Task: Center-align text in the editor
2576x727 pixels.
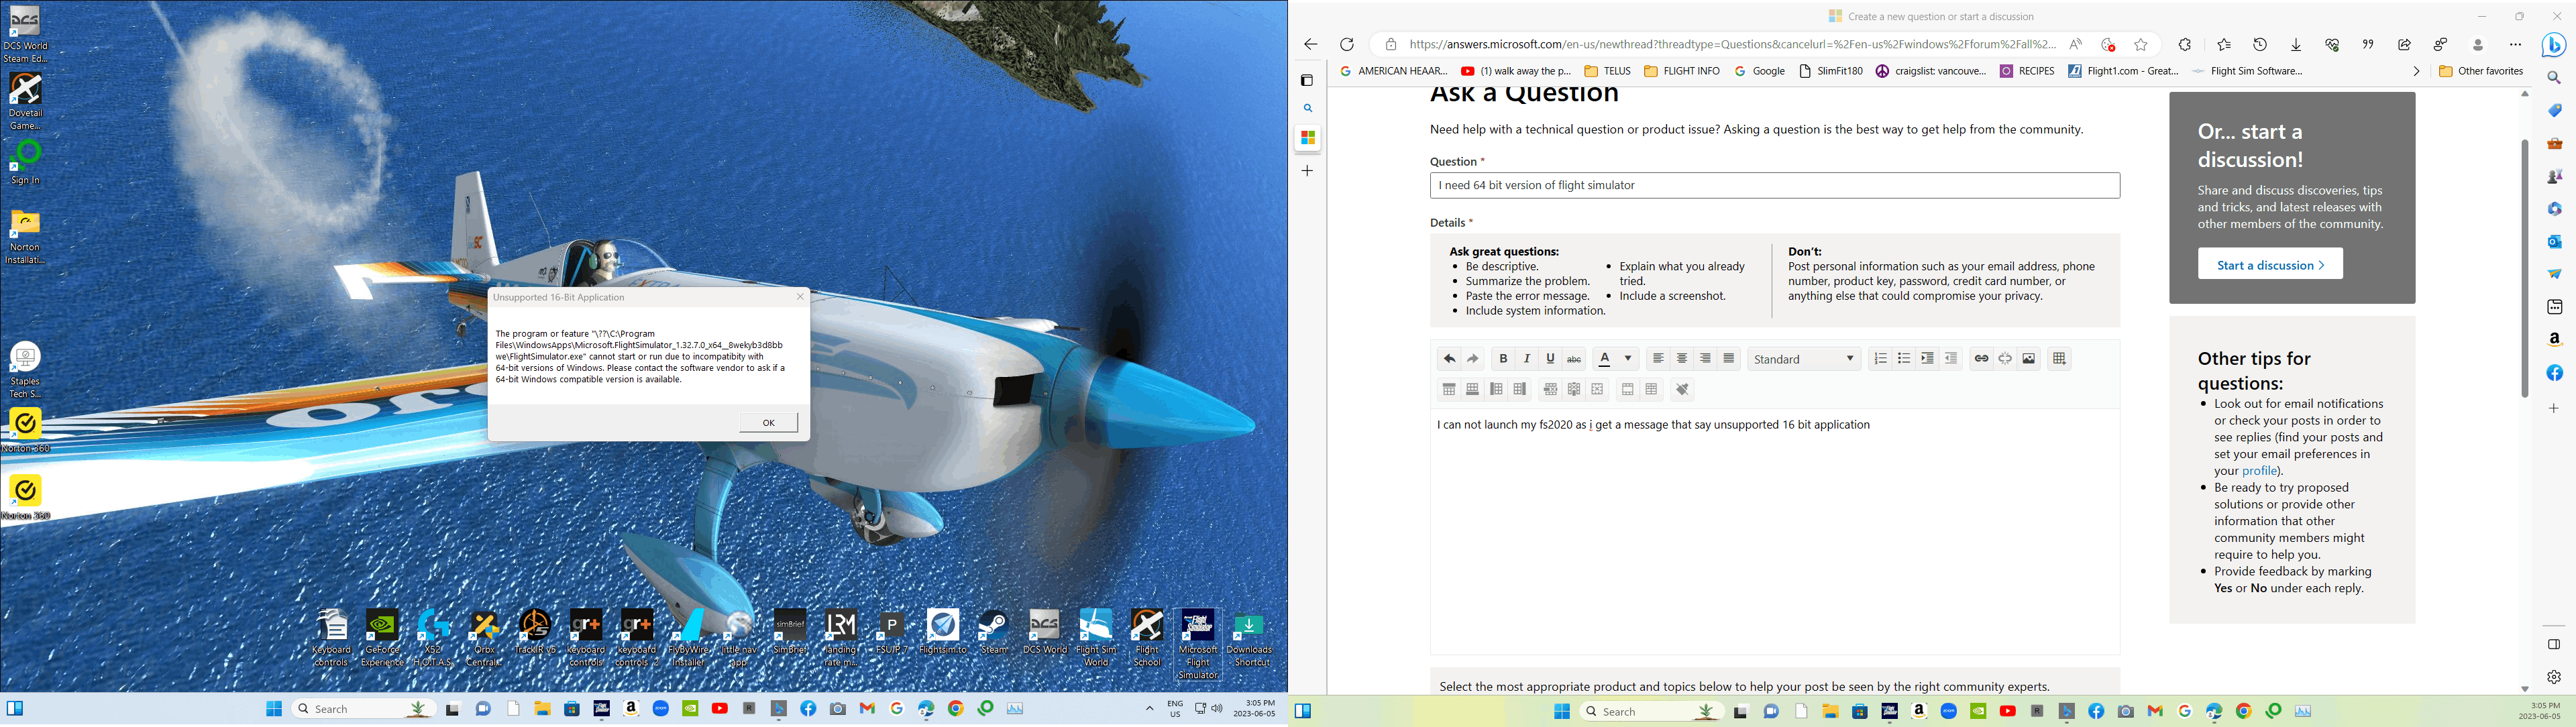Action: 1682,359
